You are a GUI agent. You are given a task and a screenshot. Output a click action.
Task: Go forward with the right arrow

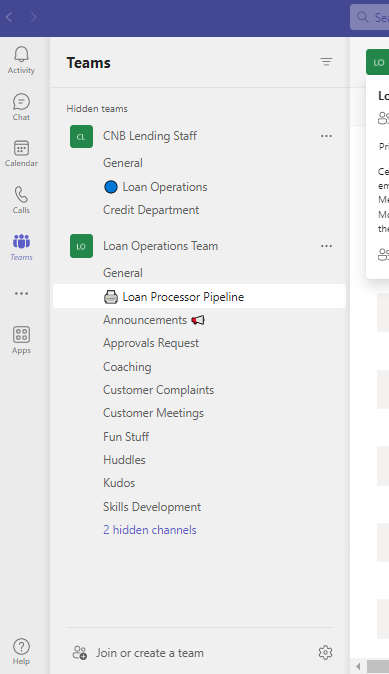33,17
